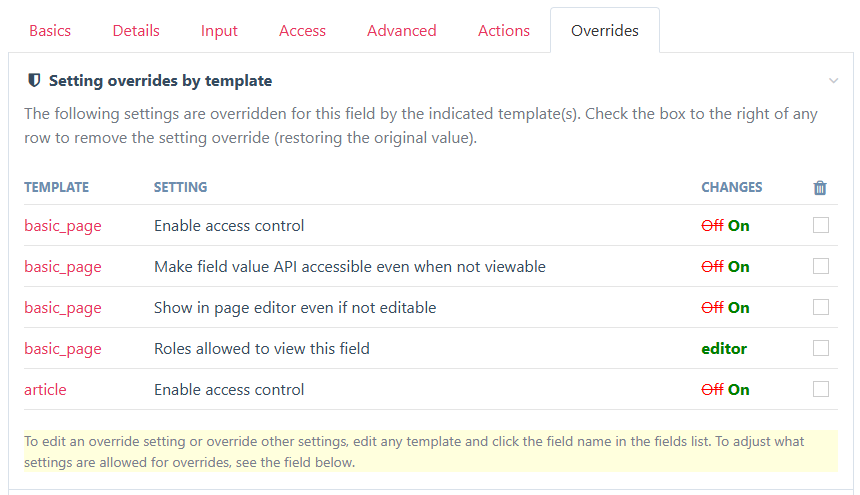Go to the Input tab
Viewport: 860px width, 495px height.
[219, 31]
